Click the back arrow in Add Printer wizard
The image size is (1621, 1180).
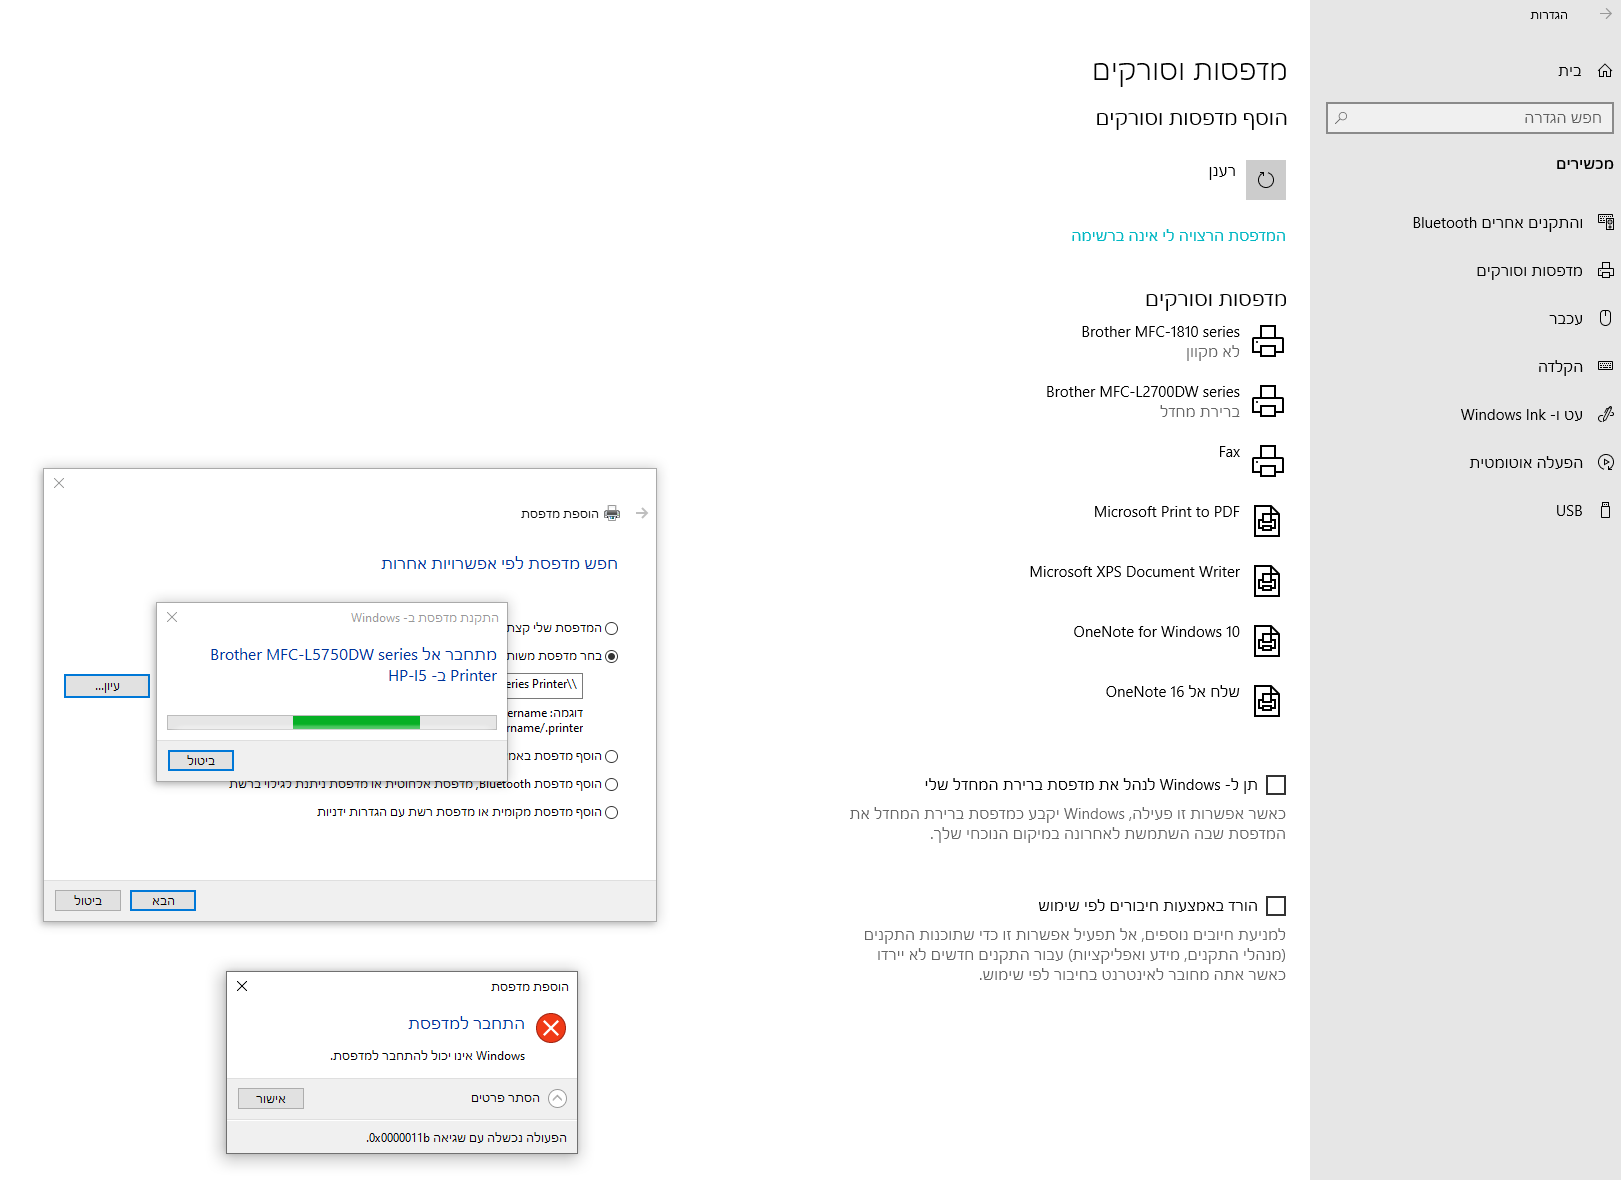point(642,513)
